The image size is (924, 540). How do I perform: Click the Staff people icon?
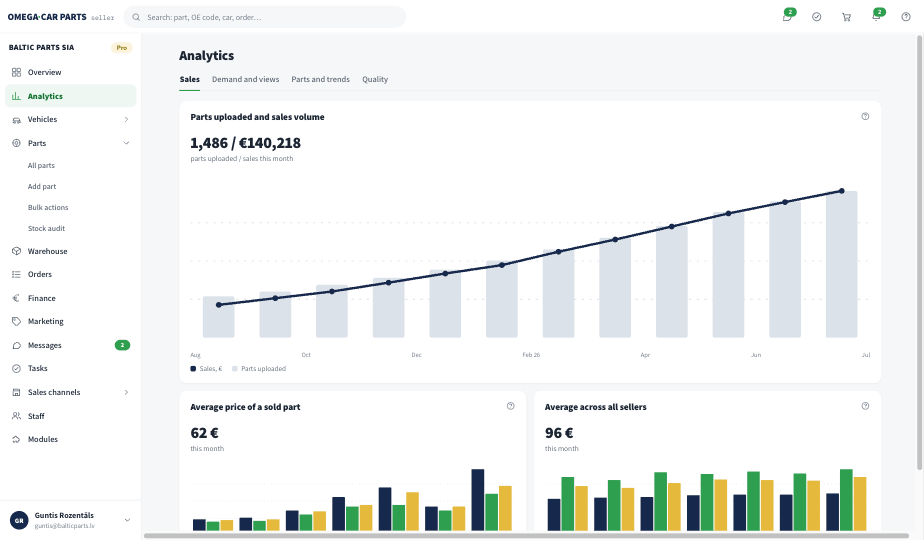pyautogui.click(x=16, y=416)
